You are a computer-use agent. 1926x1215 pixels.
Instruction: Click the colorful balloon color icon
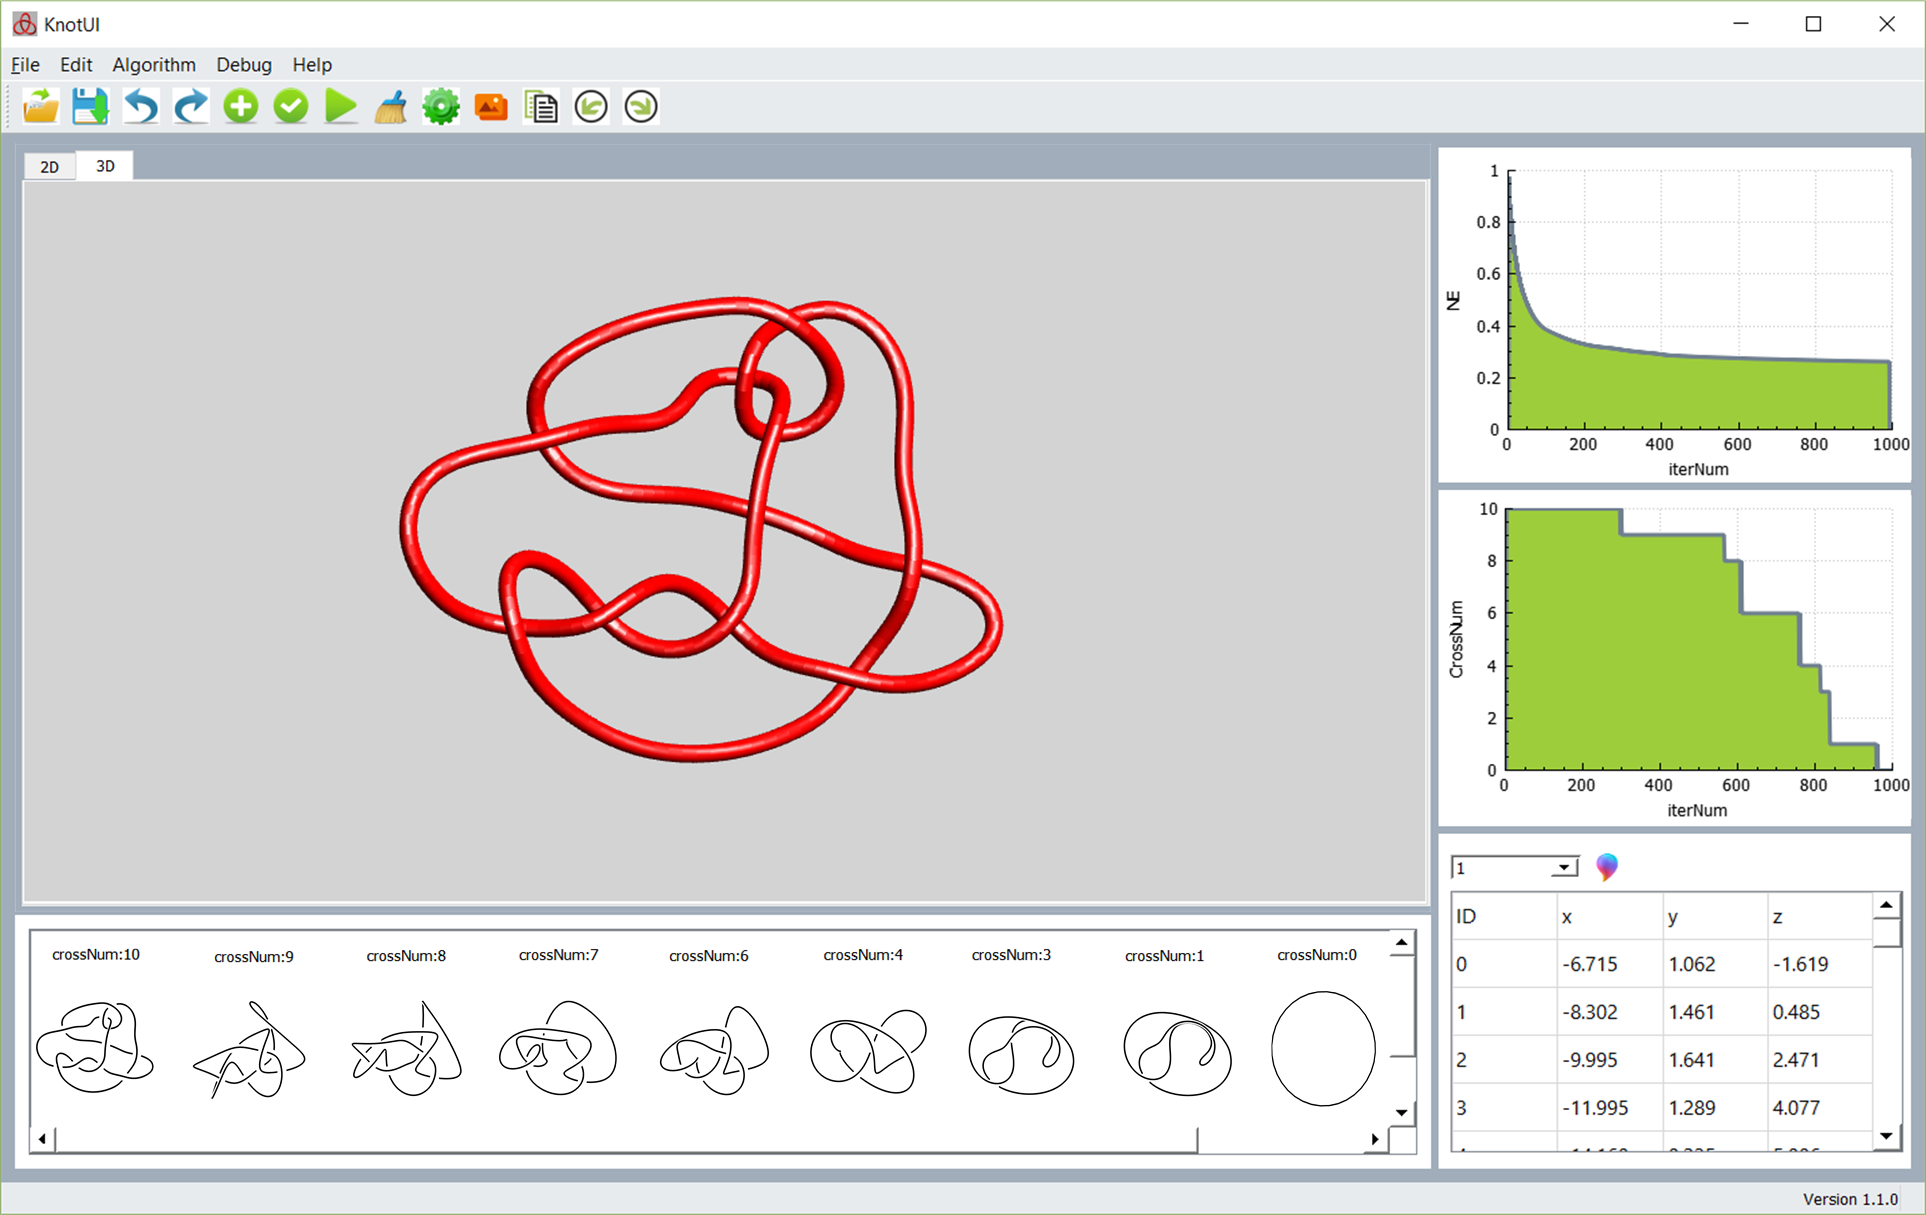tap(1607, 867)
